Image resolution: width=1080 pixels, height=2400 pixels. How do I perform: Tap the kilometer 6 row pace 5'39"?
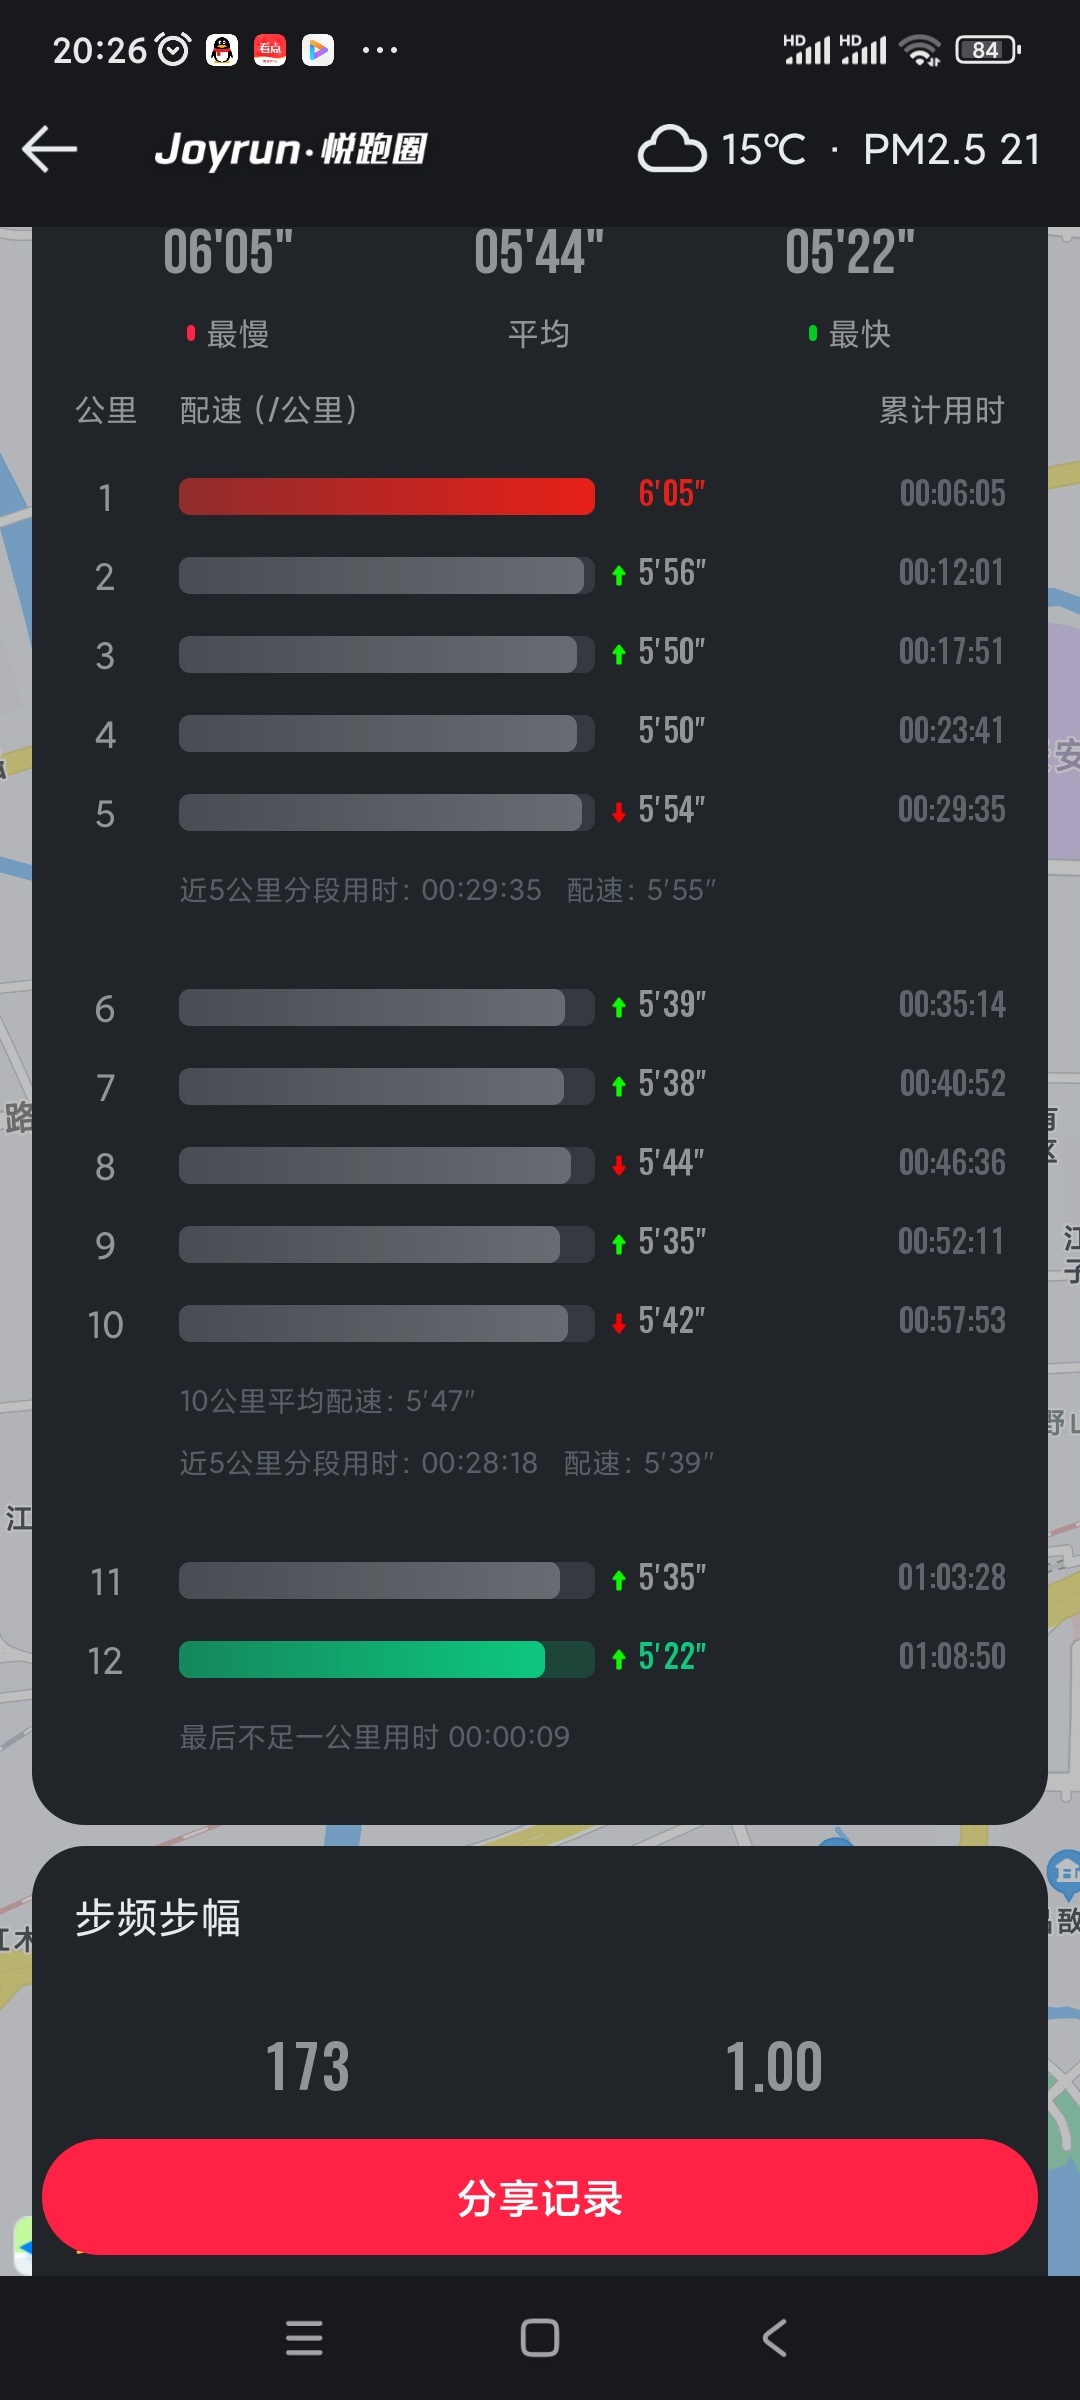tap(672, 1005)
